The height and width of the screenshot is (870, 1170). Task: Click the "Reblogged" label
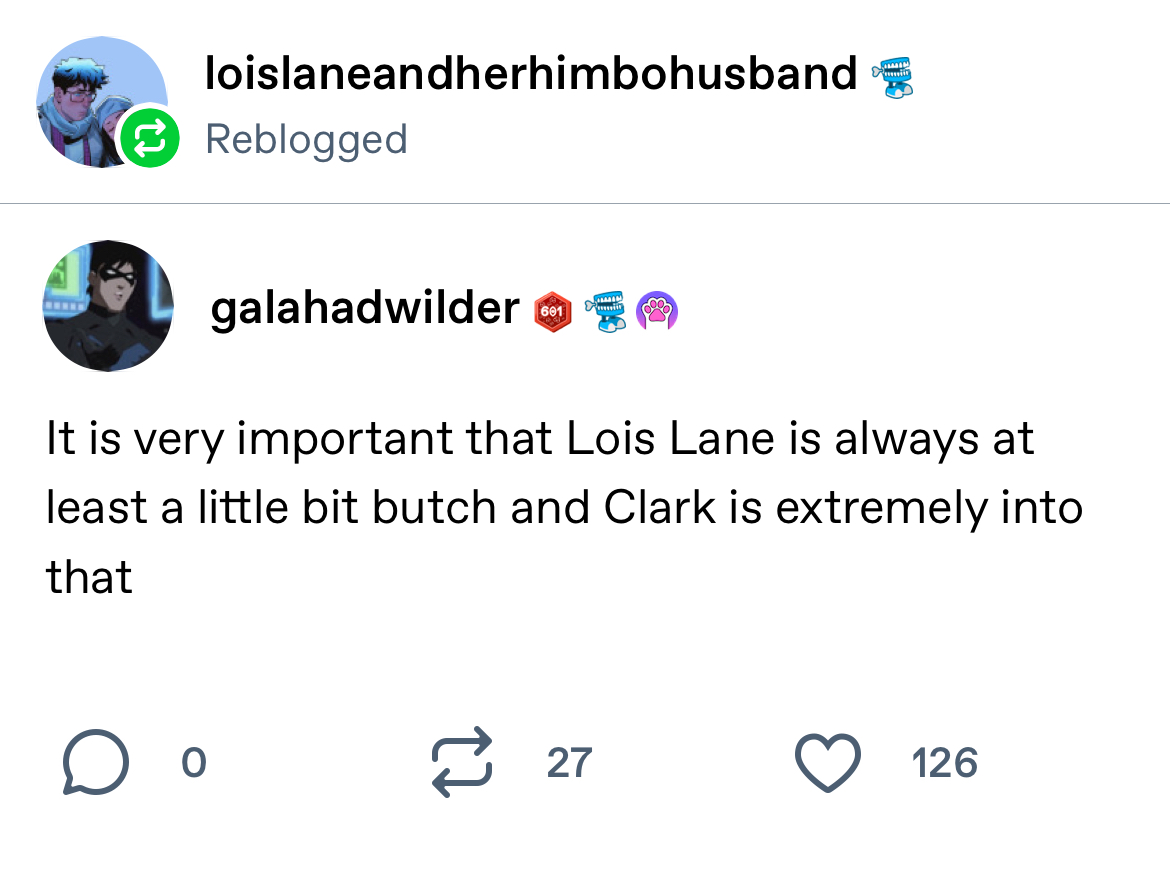pos(306,139)
